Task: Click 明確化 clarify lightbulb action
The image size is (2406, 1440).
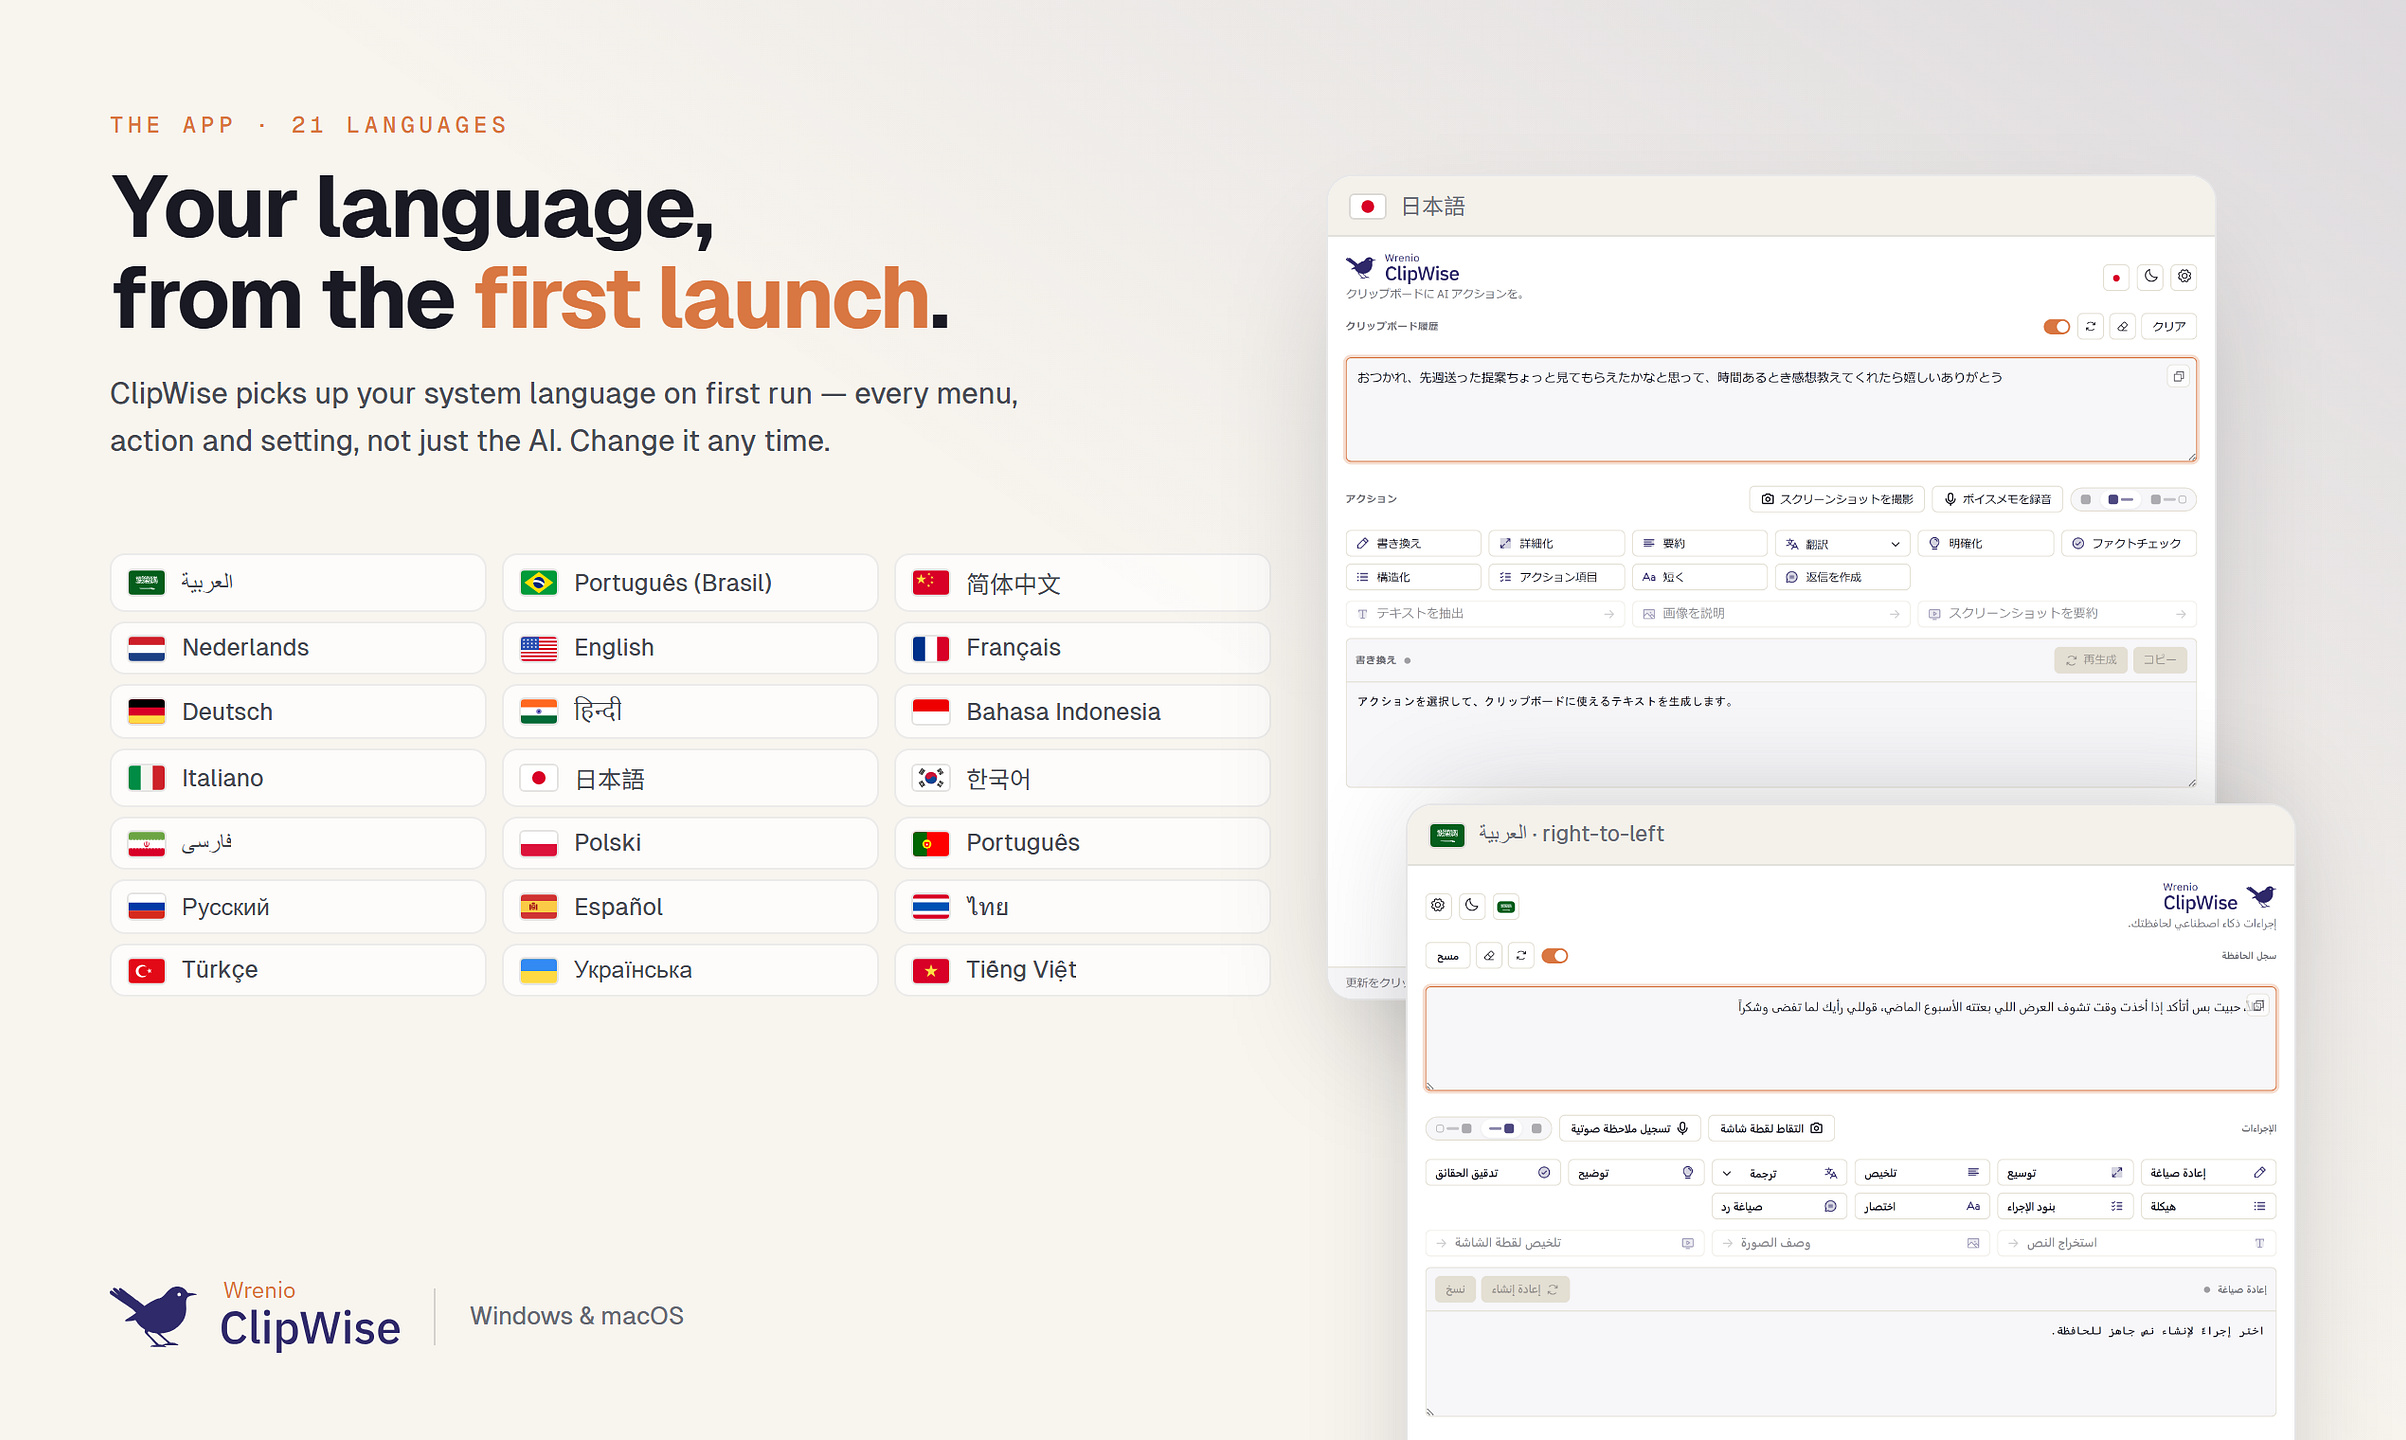Action: click(x=1985, y=543)
